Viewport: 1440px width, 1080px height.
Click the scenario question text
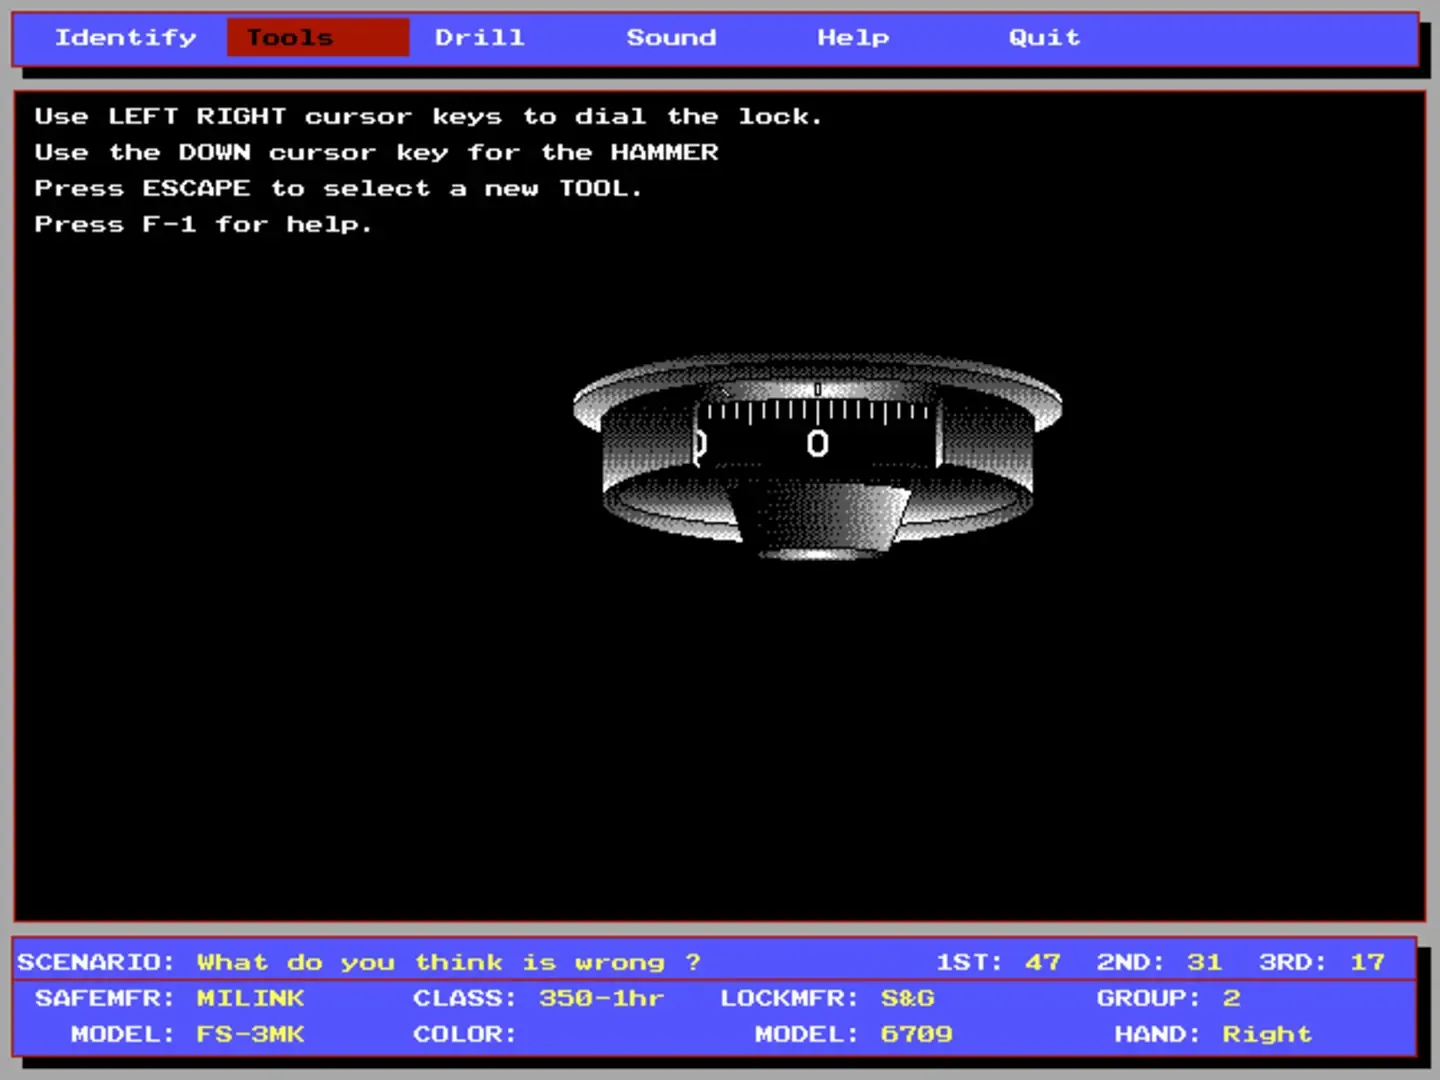(x=448, y=962)
